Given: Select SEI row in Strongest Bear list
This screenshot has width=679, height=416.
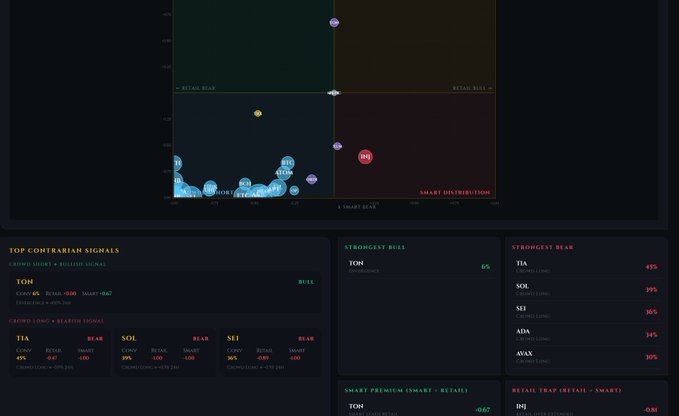Looking at the screenshot, I should pos(586,312).
